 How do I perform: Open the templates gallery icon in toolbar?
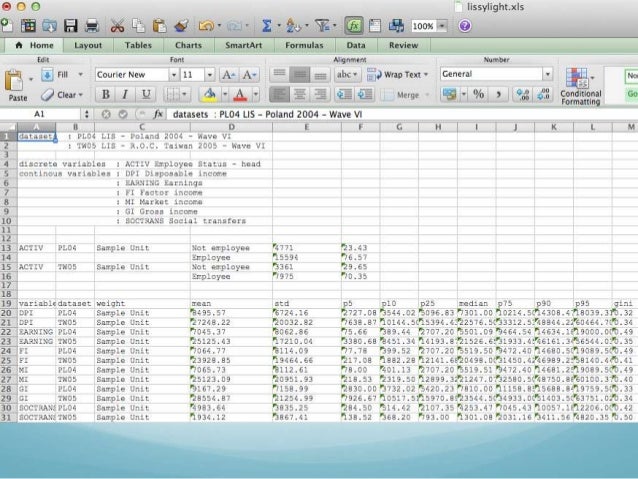click(28, 26)
